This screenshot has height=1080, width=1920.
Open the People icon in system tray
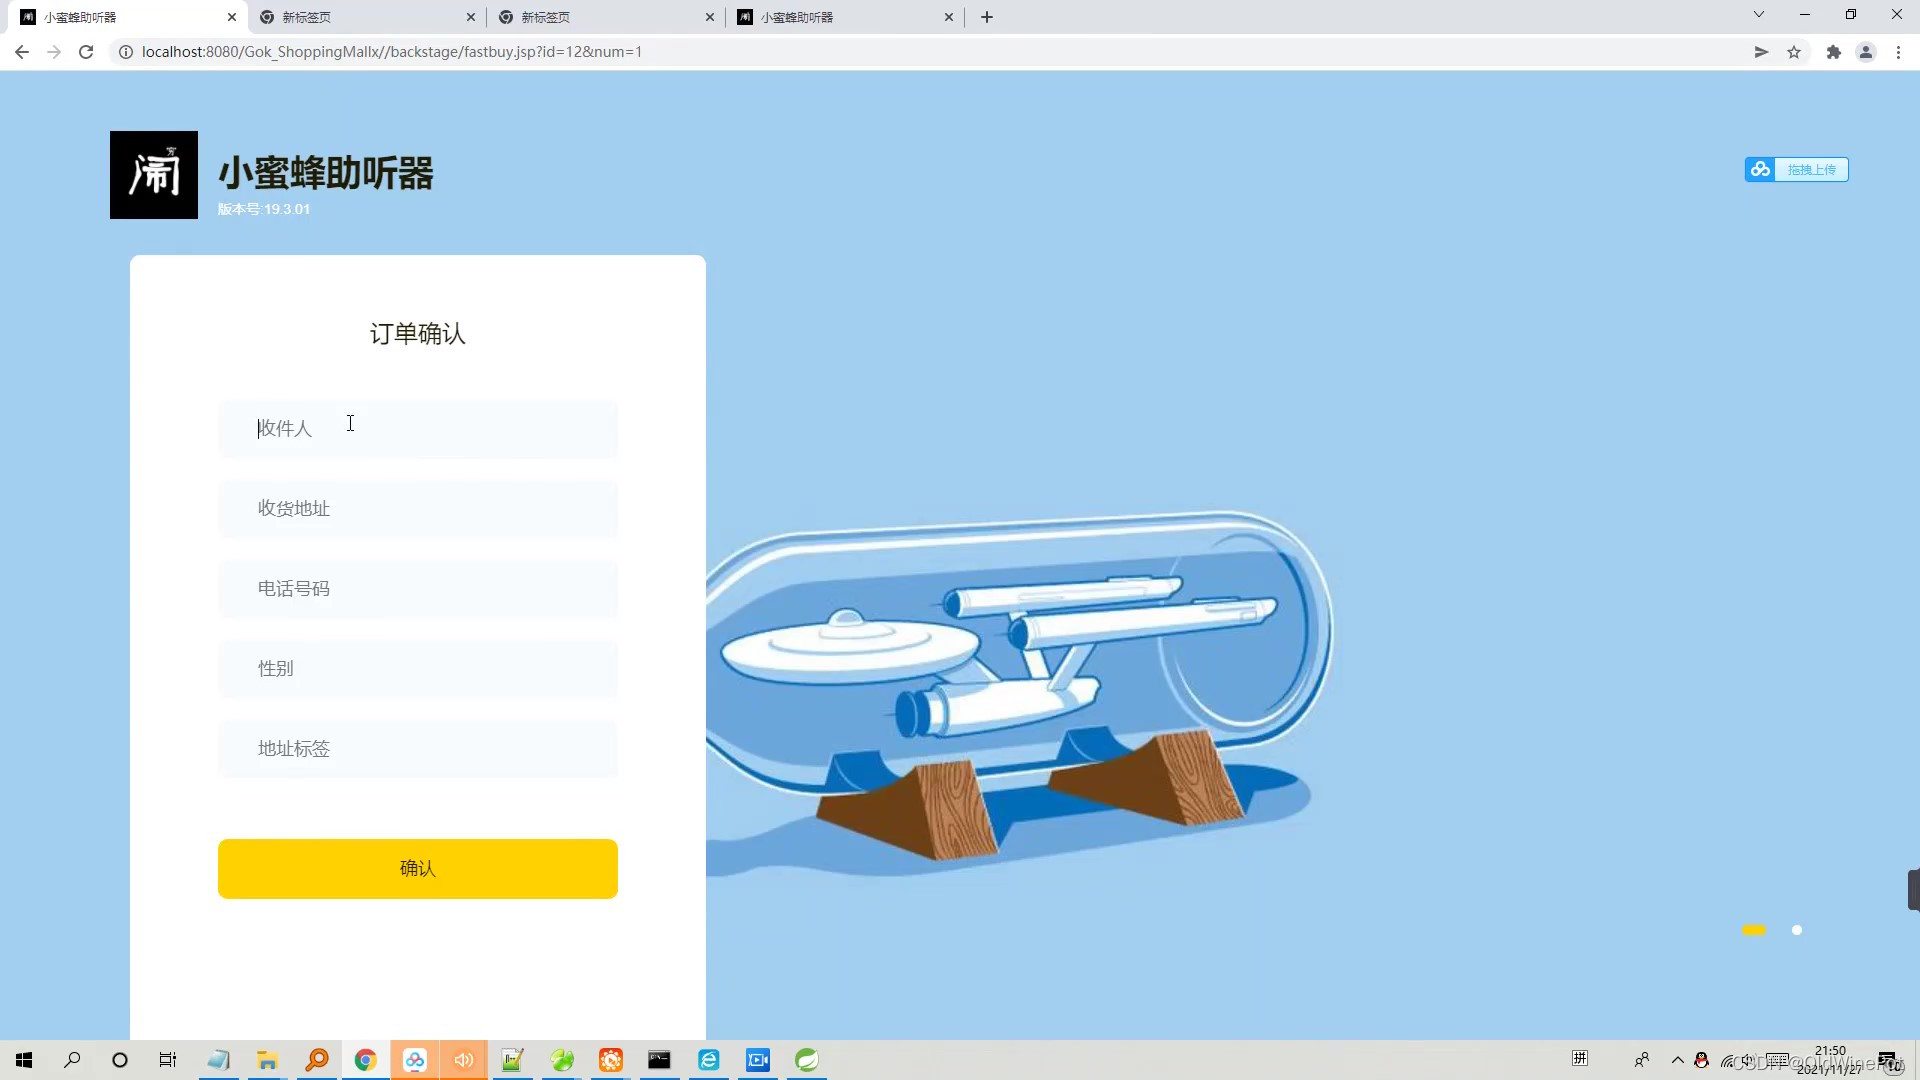tap(1642, 1060)
